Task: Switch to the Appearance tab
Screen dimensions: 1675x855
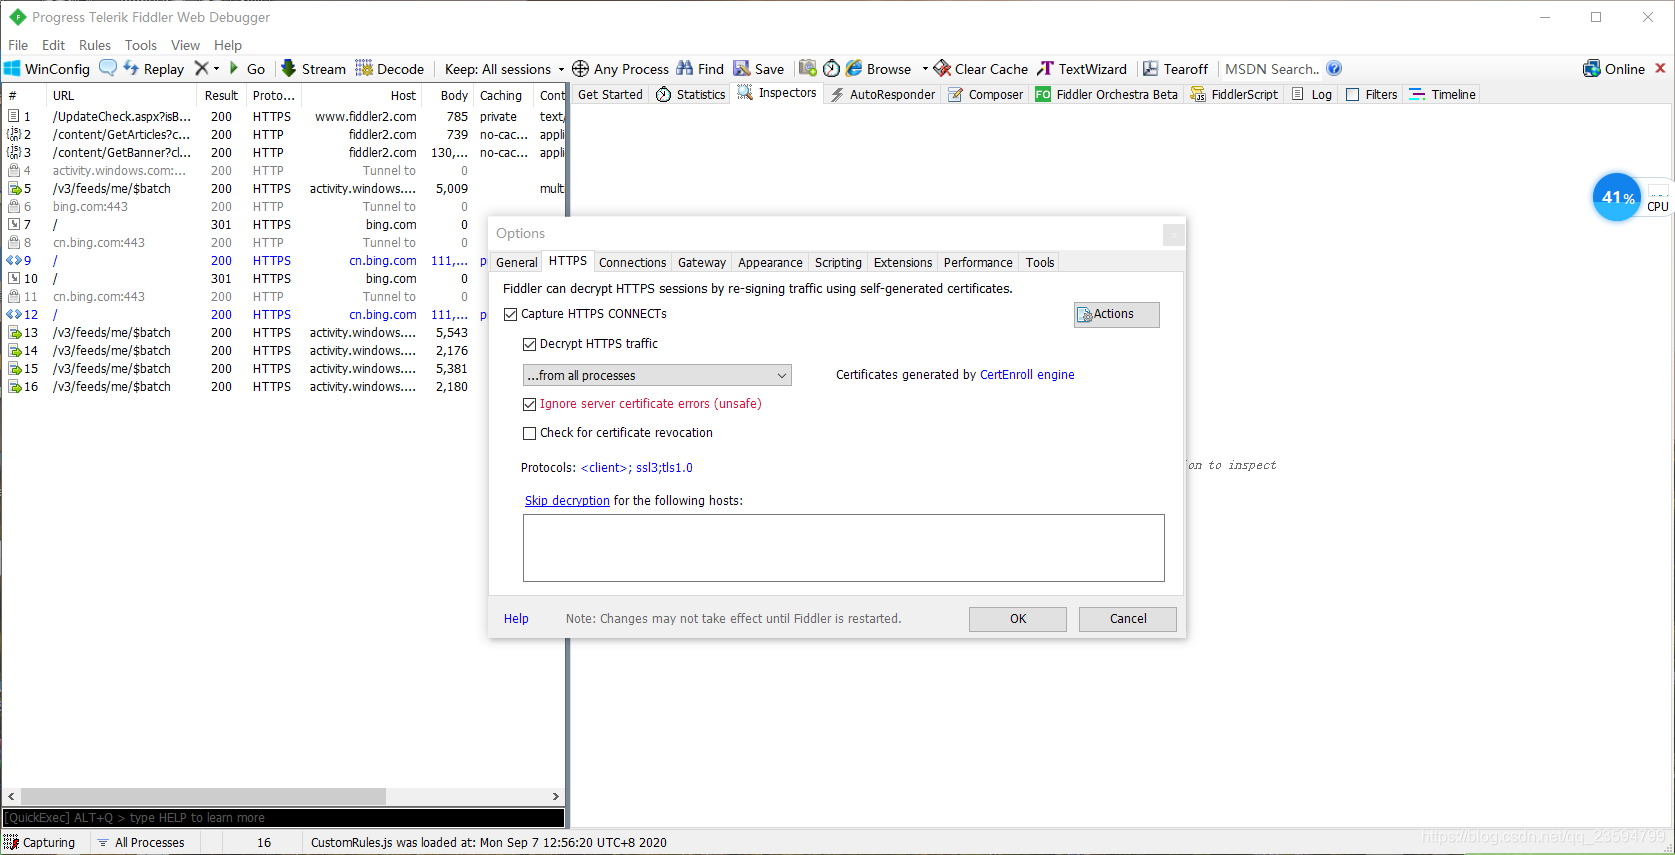Action: tap(770, 262)
